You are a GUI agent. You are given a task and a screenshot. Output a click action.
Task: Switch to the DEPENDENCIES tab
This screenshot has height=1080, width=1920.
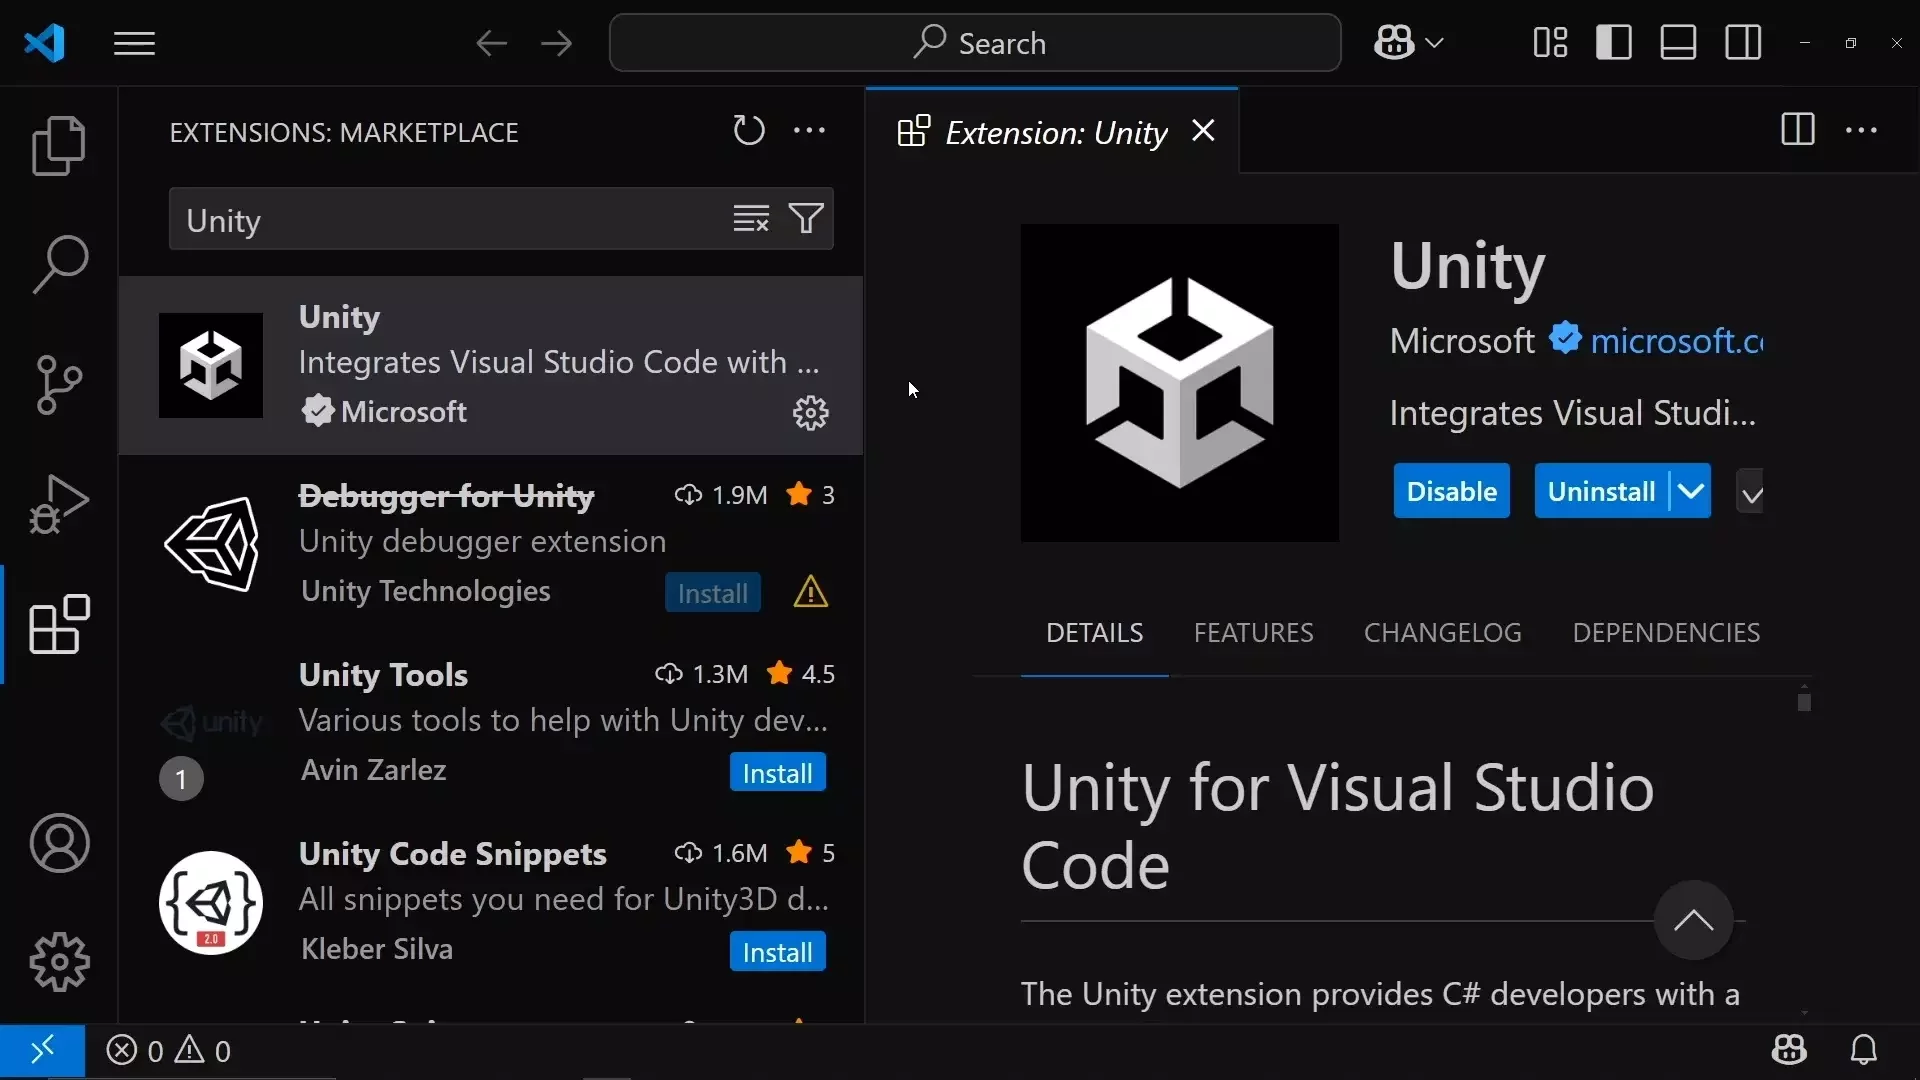pos(1666,633)
